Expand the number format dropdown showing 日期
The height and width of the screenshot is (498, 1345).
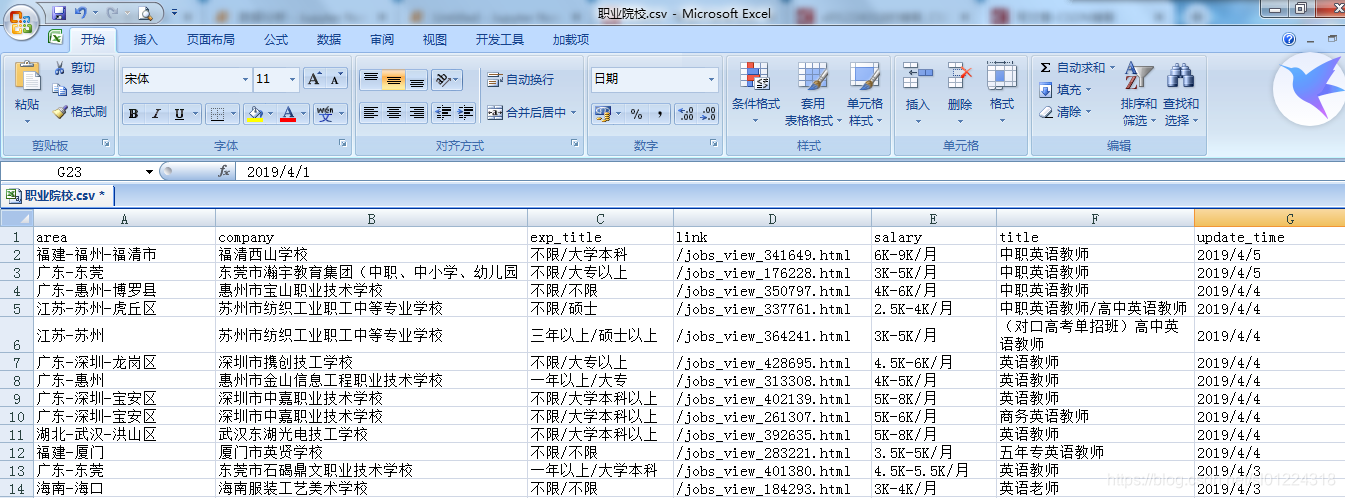coord(712,79)
